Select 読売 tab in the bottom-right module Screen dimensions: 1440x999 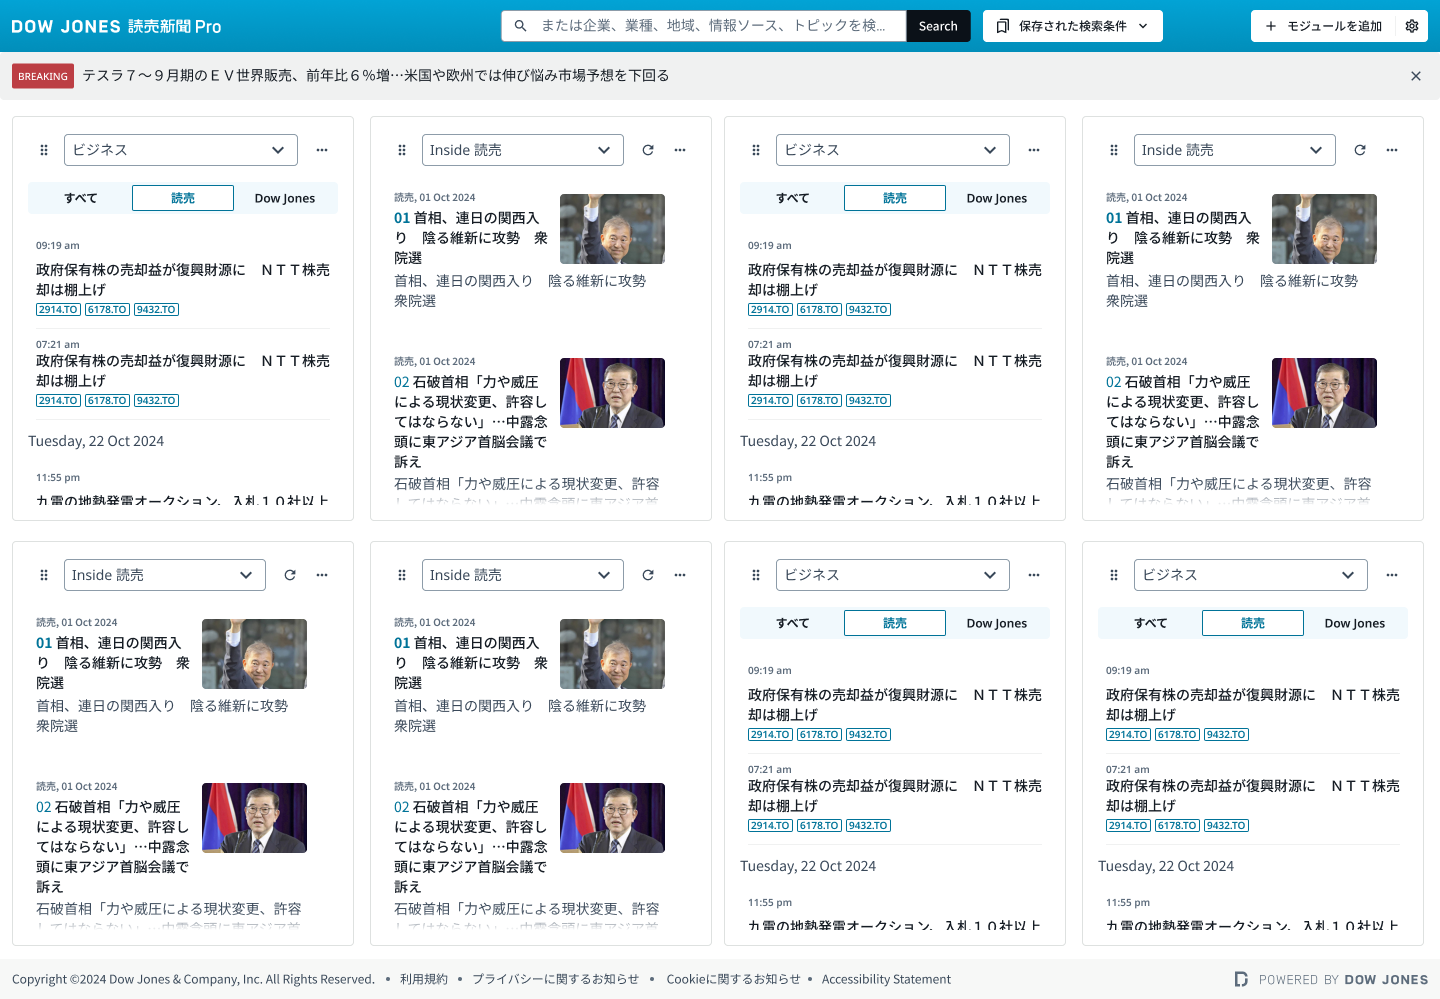coord(1253,623)
